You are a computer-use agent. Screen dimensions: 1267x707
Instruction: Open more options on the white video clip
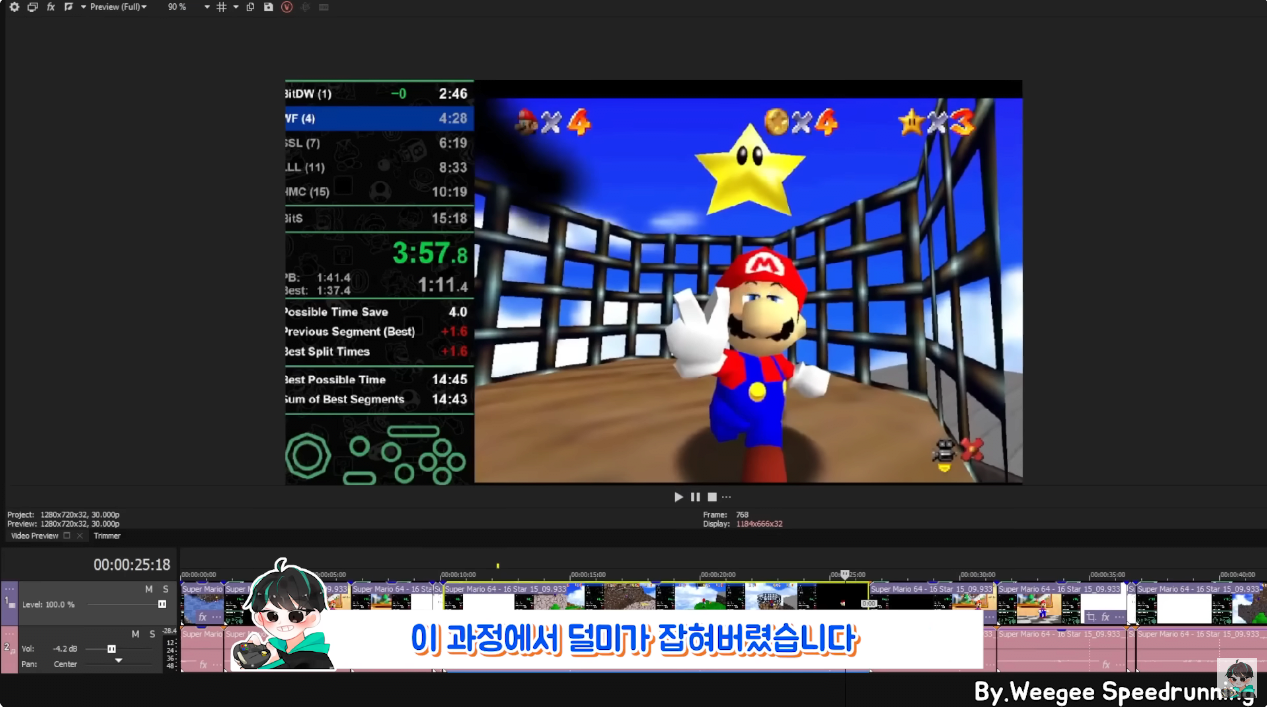(x=1118, y=617)
